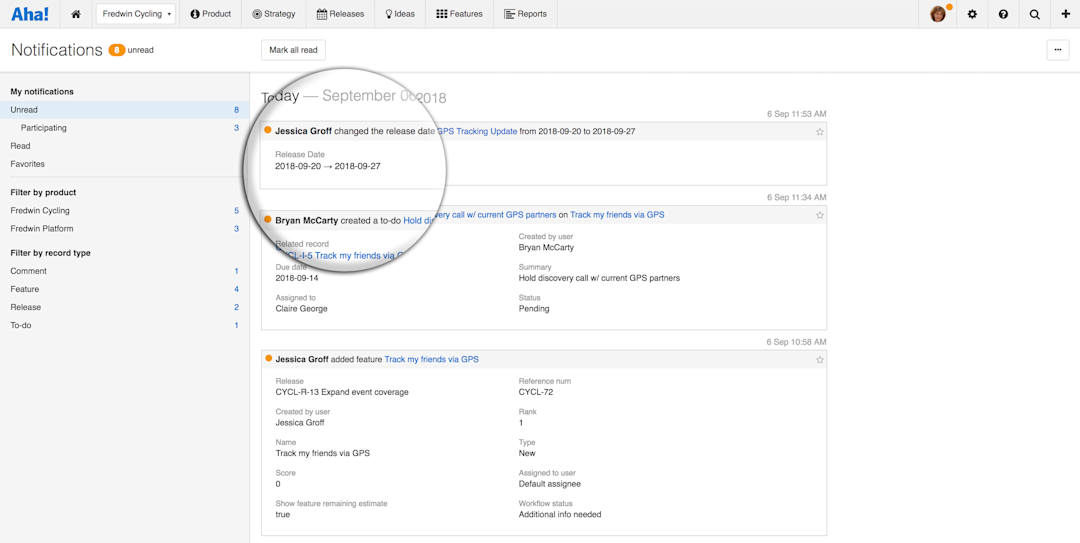Filter by Fredwin Platform product
The height and width of the screenshot is (543, 1080).
coord(125,228)
